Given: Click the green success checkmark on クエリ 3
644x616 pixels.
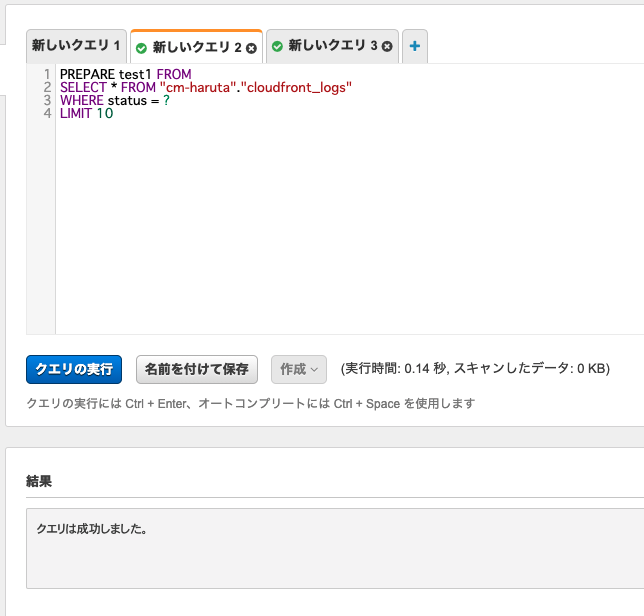Looking at the screenshot, I should point(277,46).
